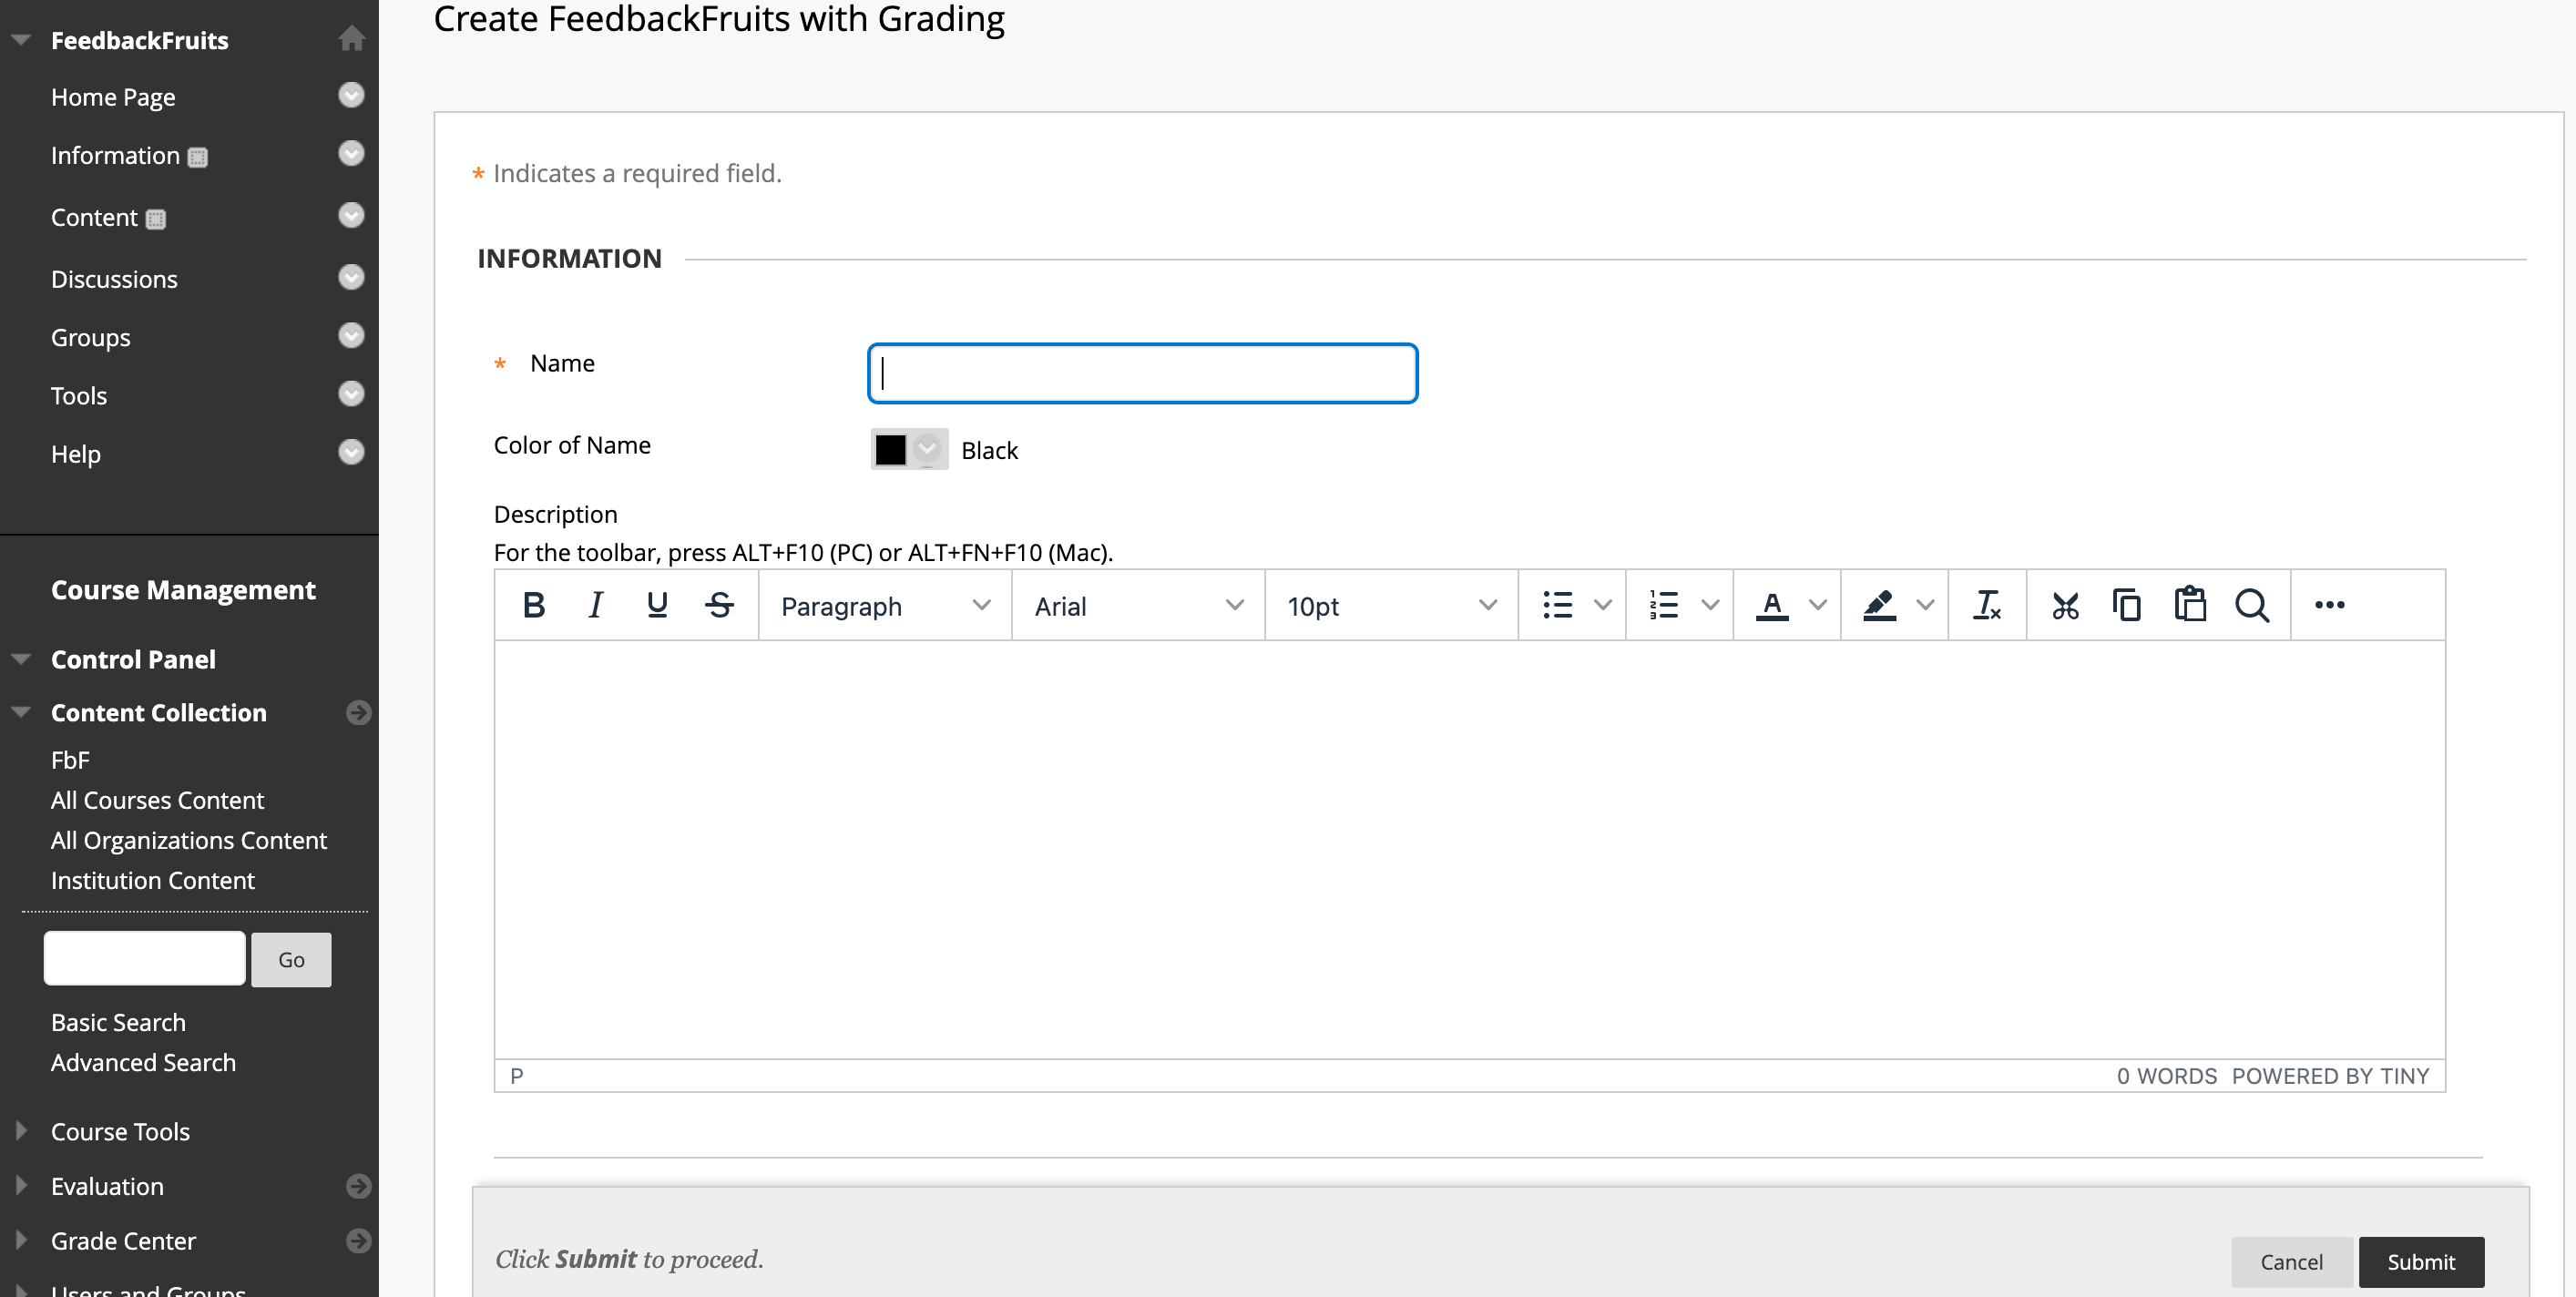Open the Tools item options chevron

point(351,393)
